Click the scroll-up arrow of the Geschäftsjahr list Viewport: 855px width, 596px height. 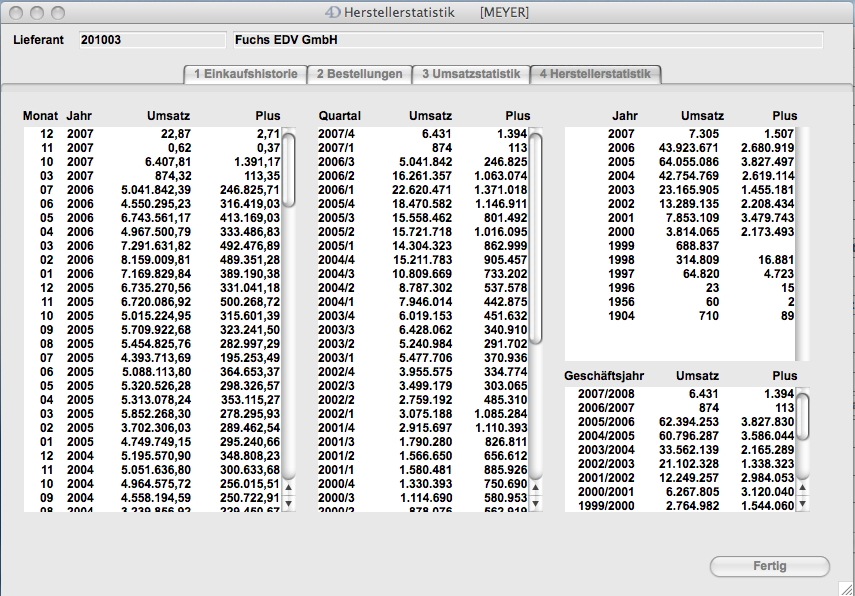pos(802,487)
